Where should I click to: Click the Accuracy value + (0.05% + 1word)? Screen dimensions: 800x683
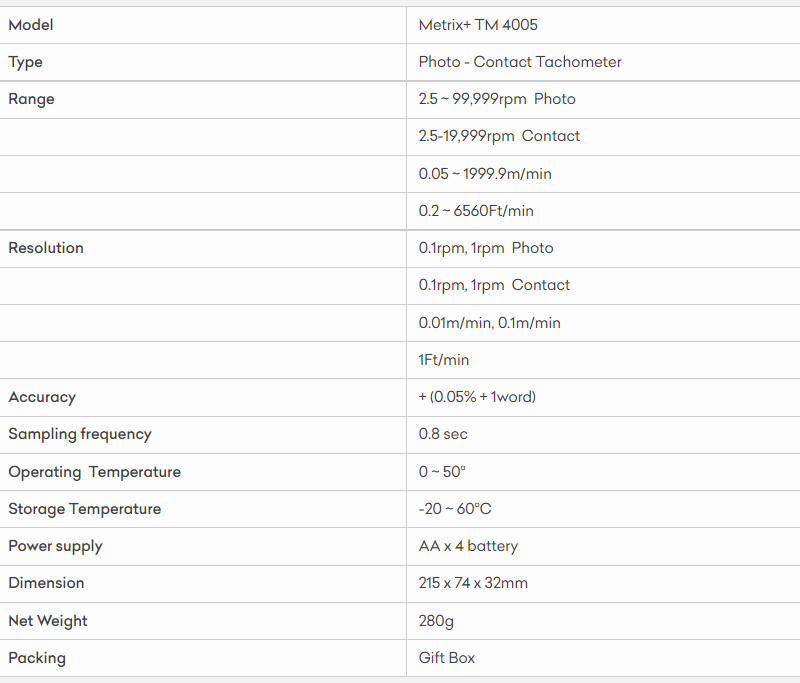477,397
